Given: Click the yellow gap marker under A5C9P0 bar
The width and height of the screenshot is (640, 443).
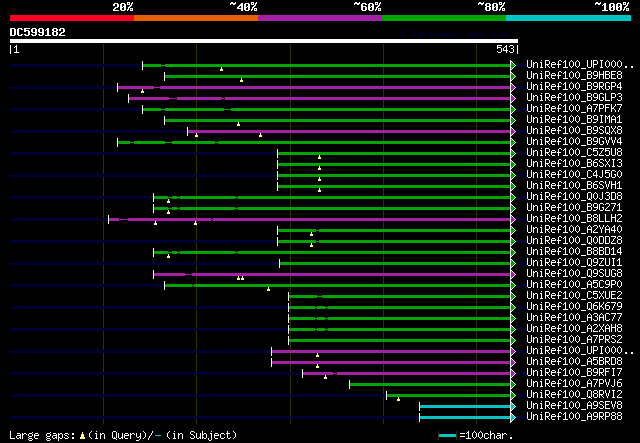Looking at the screenshot, I should (268, 289).
